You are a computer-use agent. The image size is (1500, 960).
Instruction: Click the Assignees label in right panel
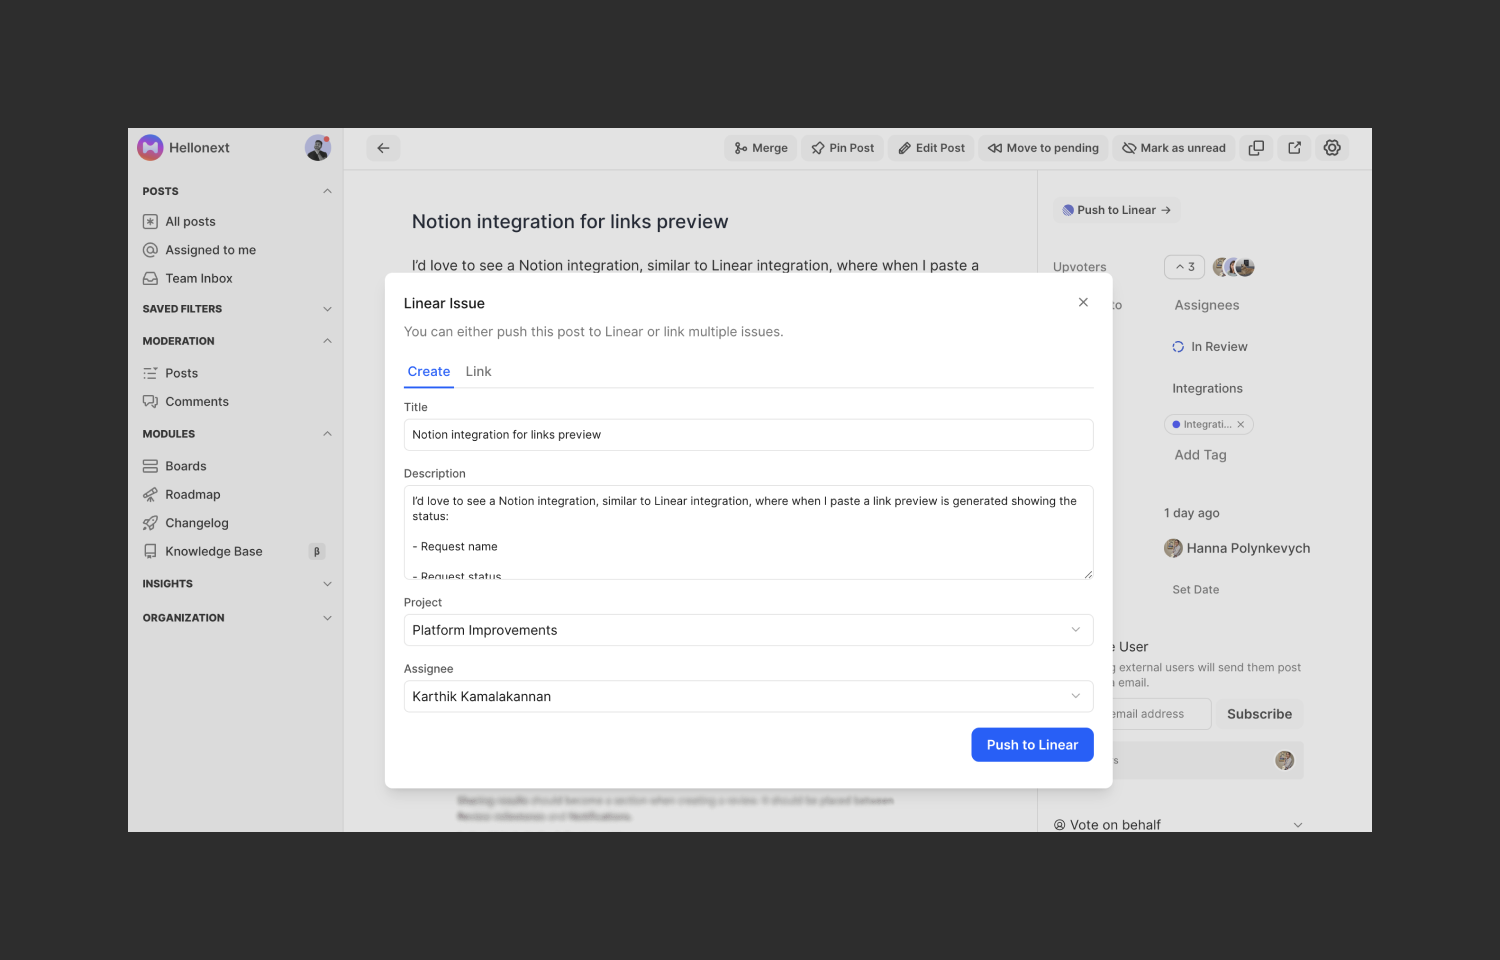tap(1207, 306)
